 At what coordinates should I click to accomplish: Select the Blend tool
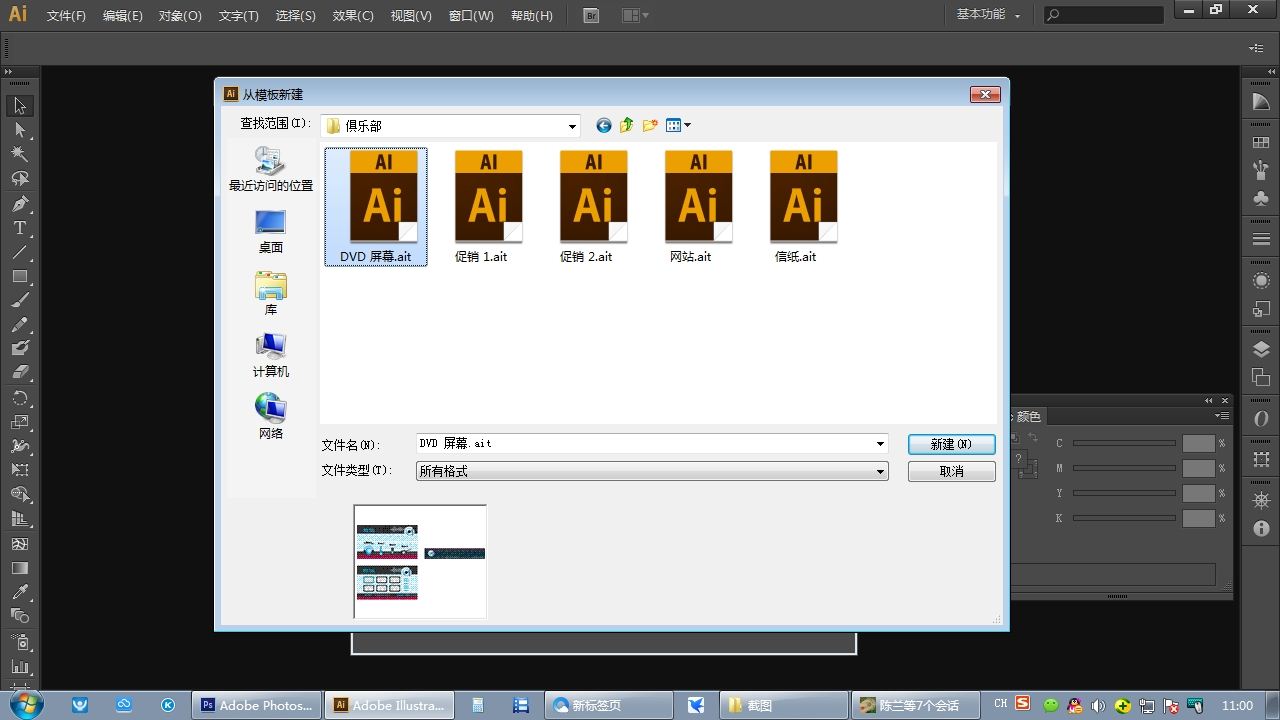tap(20, 615)
